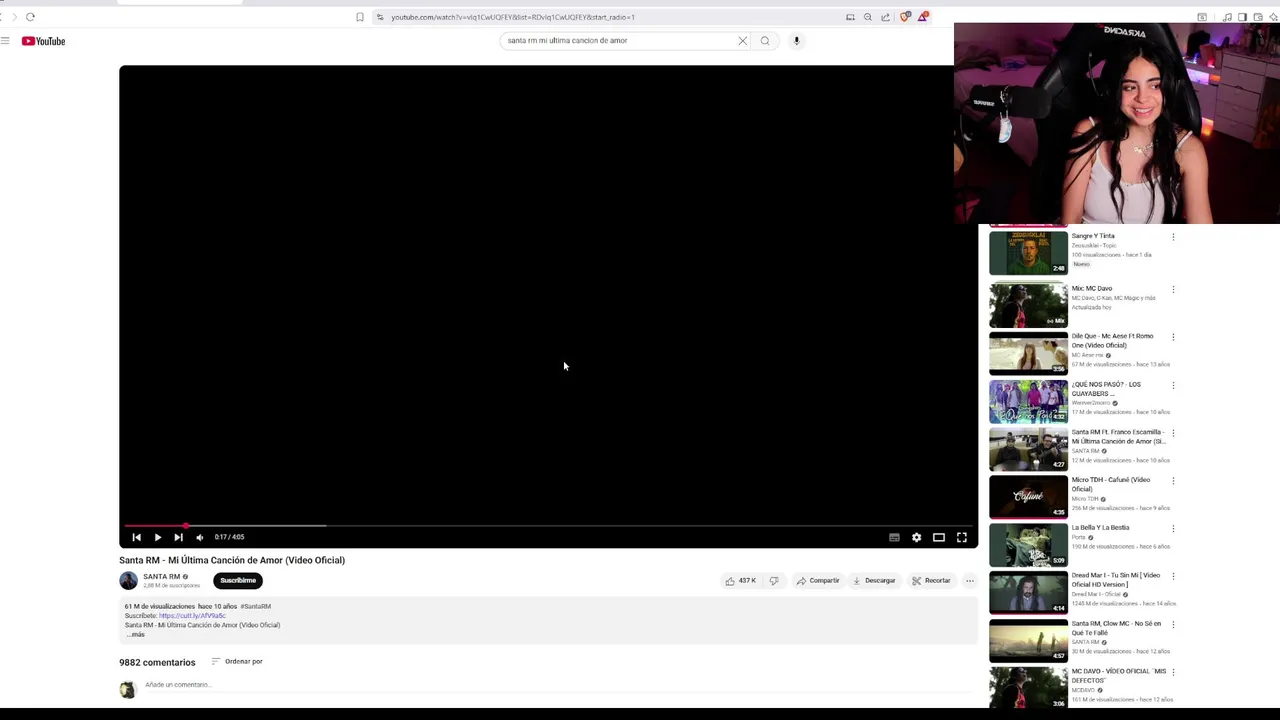The width and height of the screenshot is (1280, 720).
Task: Subscribe with the Suscribirme button
Action: tap(238, 581)
